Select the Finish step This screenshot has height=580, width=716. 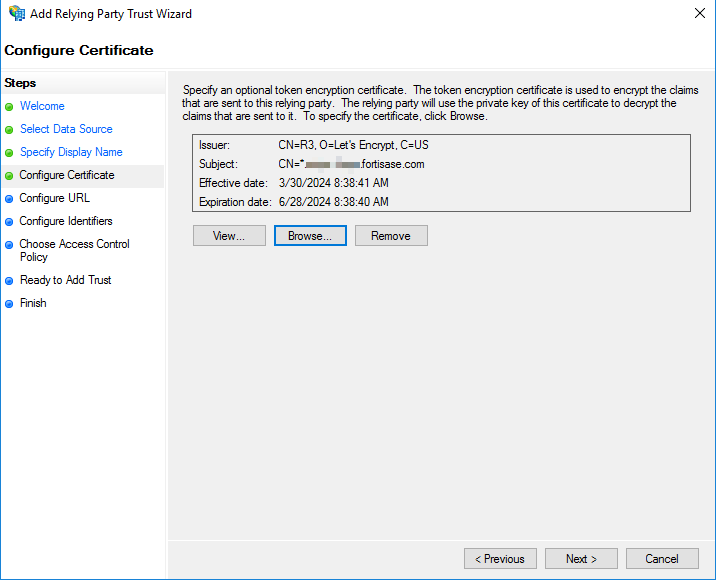(x=33, y=303)
